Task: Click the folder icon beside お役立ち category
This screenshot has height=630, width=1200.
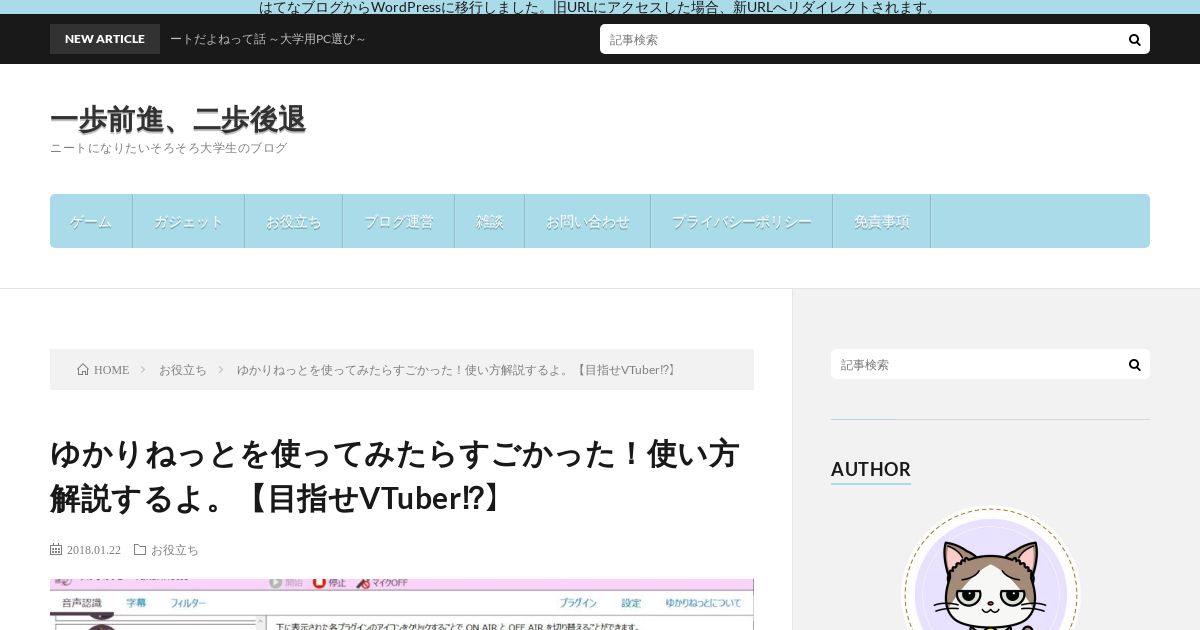Action: coord(140,550)
